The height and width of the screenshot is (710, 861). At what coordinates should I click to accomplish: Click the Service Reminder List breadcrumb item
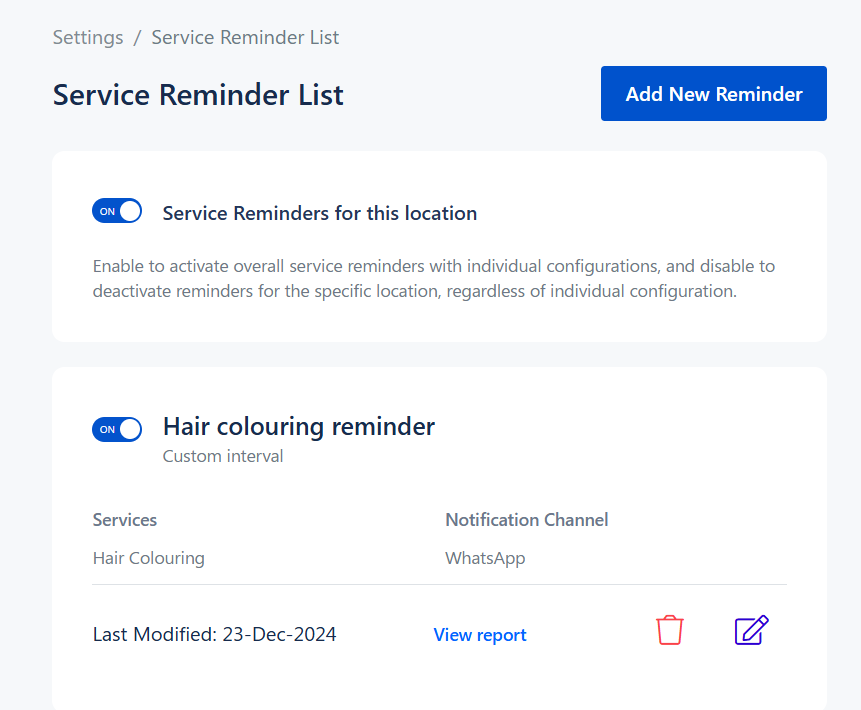pyautogui.click(x=245, y=38)
